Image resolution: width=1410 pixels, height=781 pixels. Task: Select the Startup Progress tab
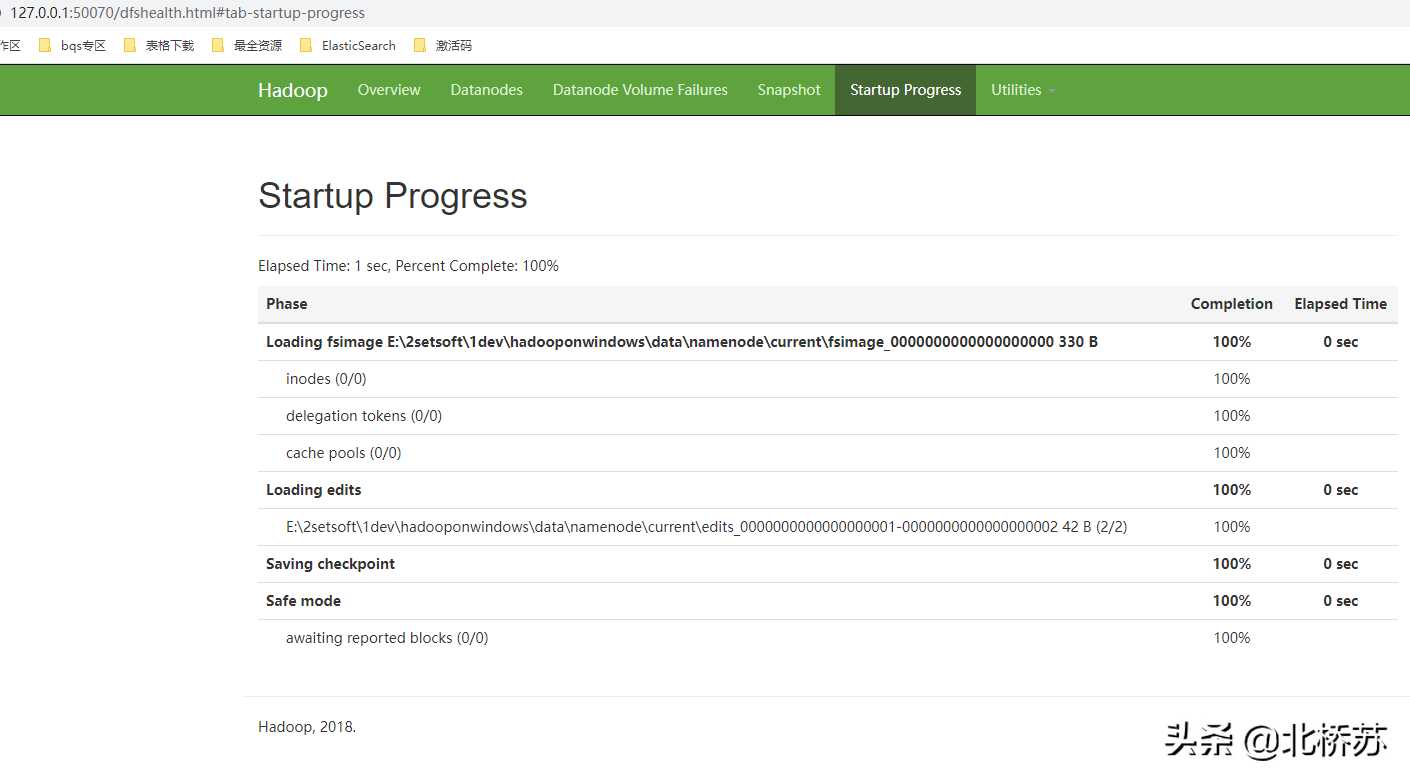(905, 90)
